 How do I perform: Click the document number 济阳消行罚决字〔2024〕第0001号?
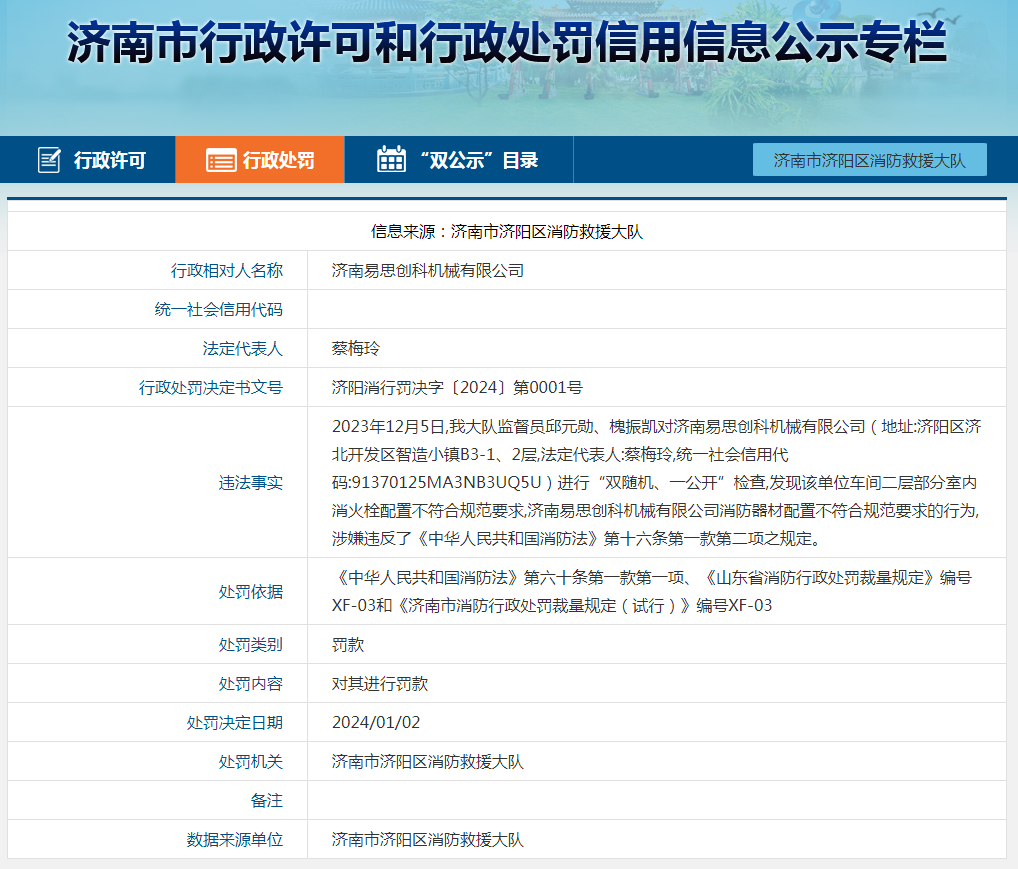click(457, 387)
